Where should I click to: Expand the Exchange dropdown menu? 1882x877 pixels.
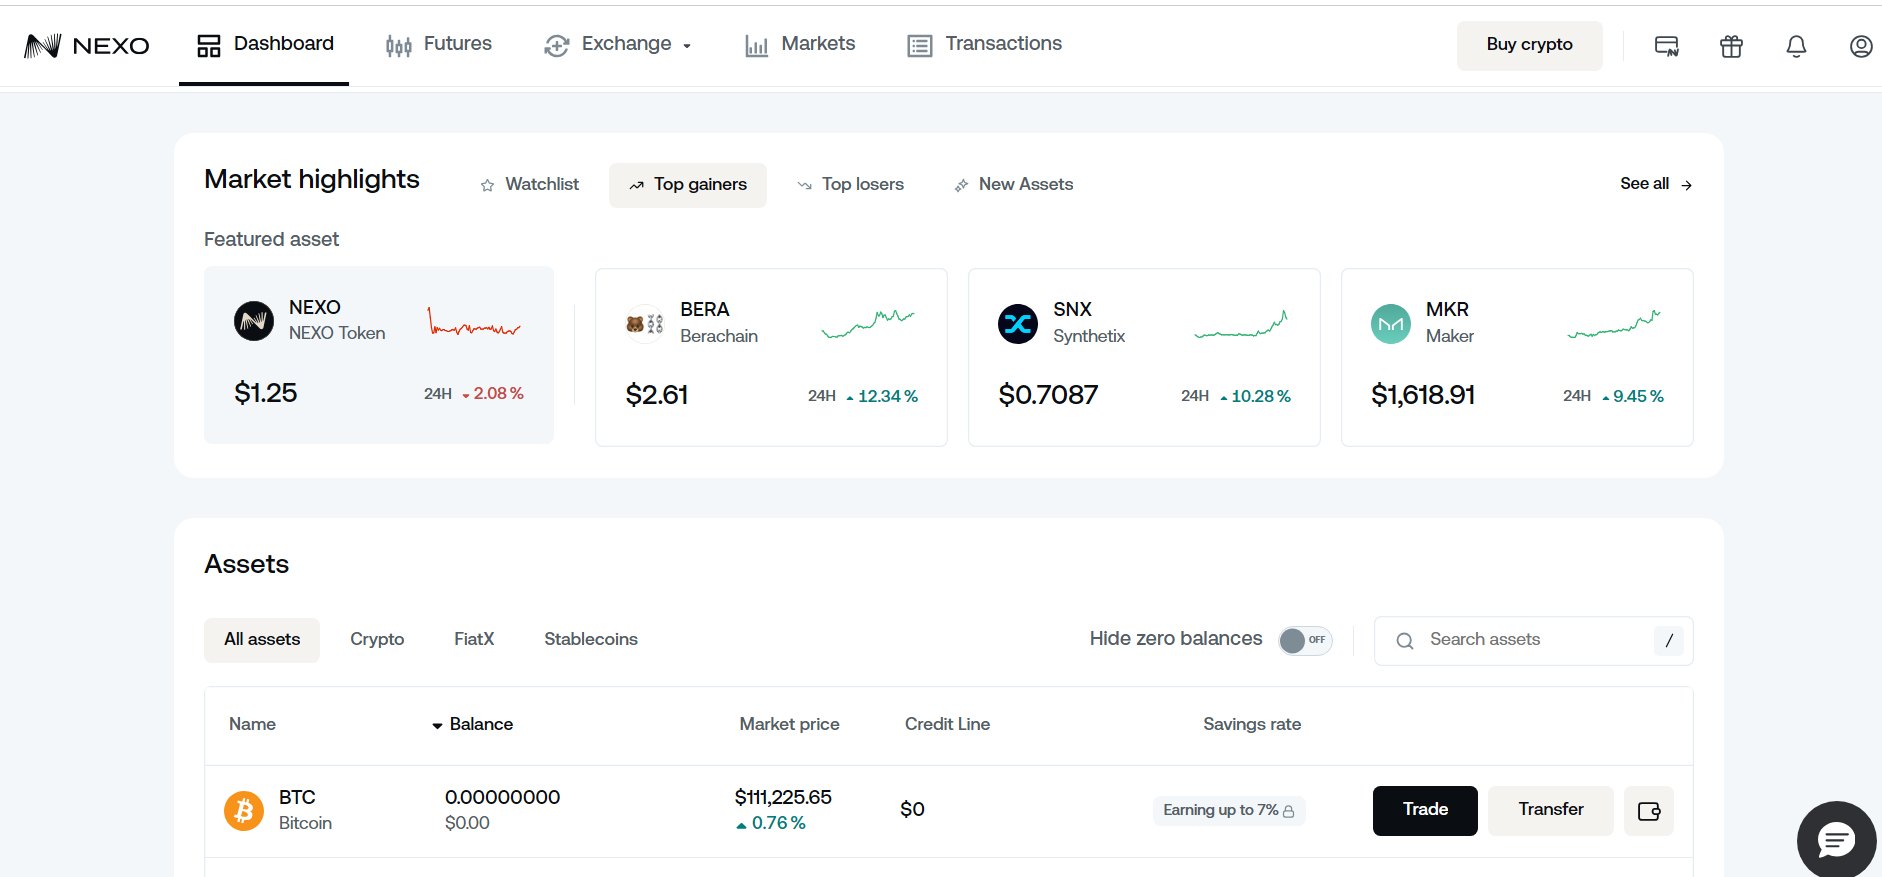618,44
